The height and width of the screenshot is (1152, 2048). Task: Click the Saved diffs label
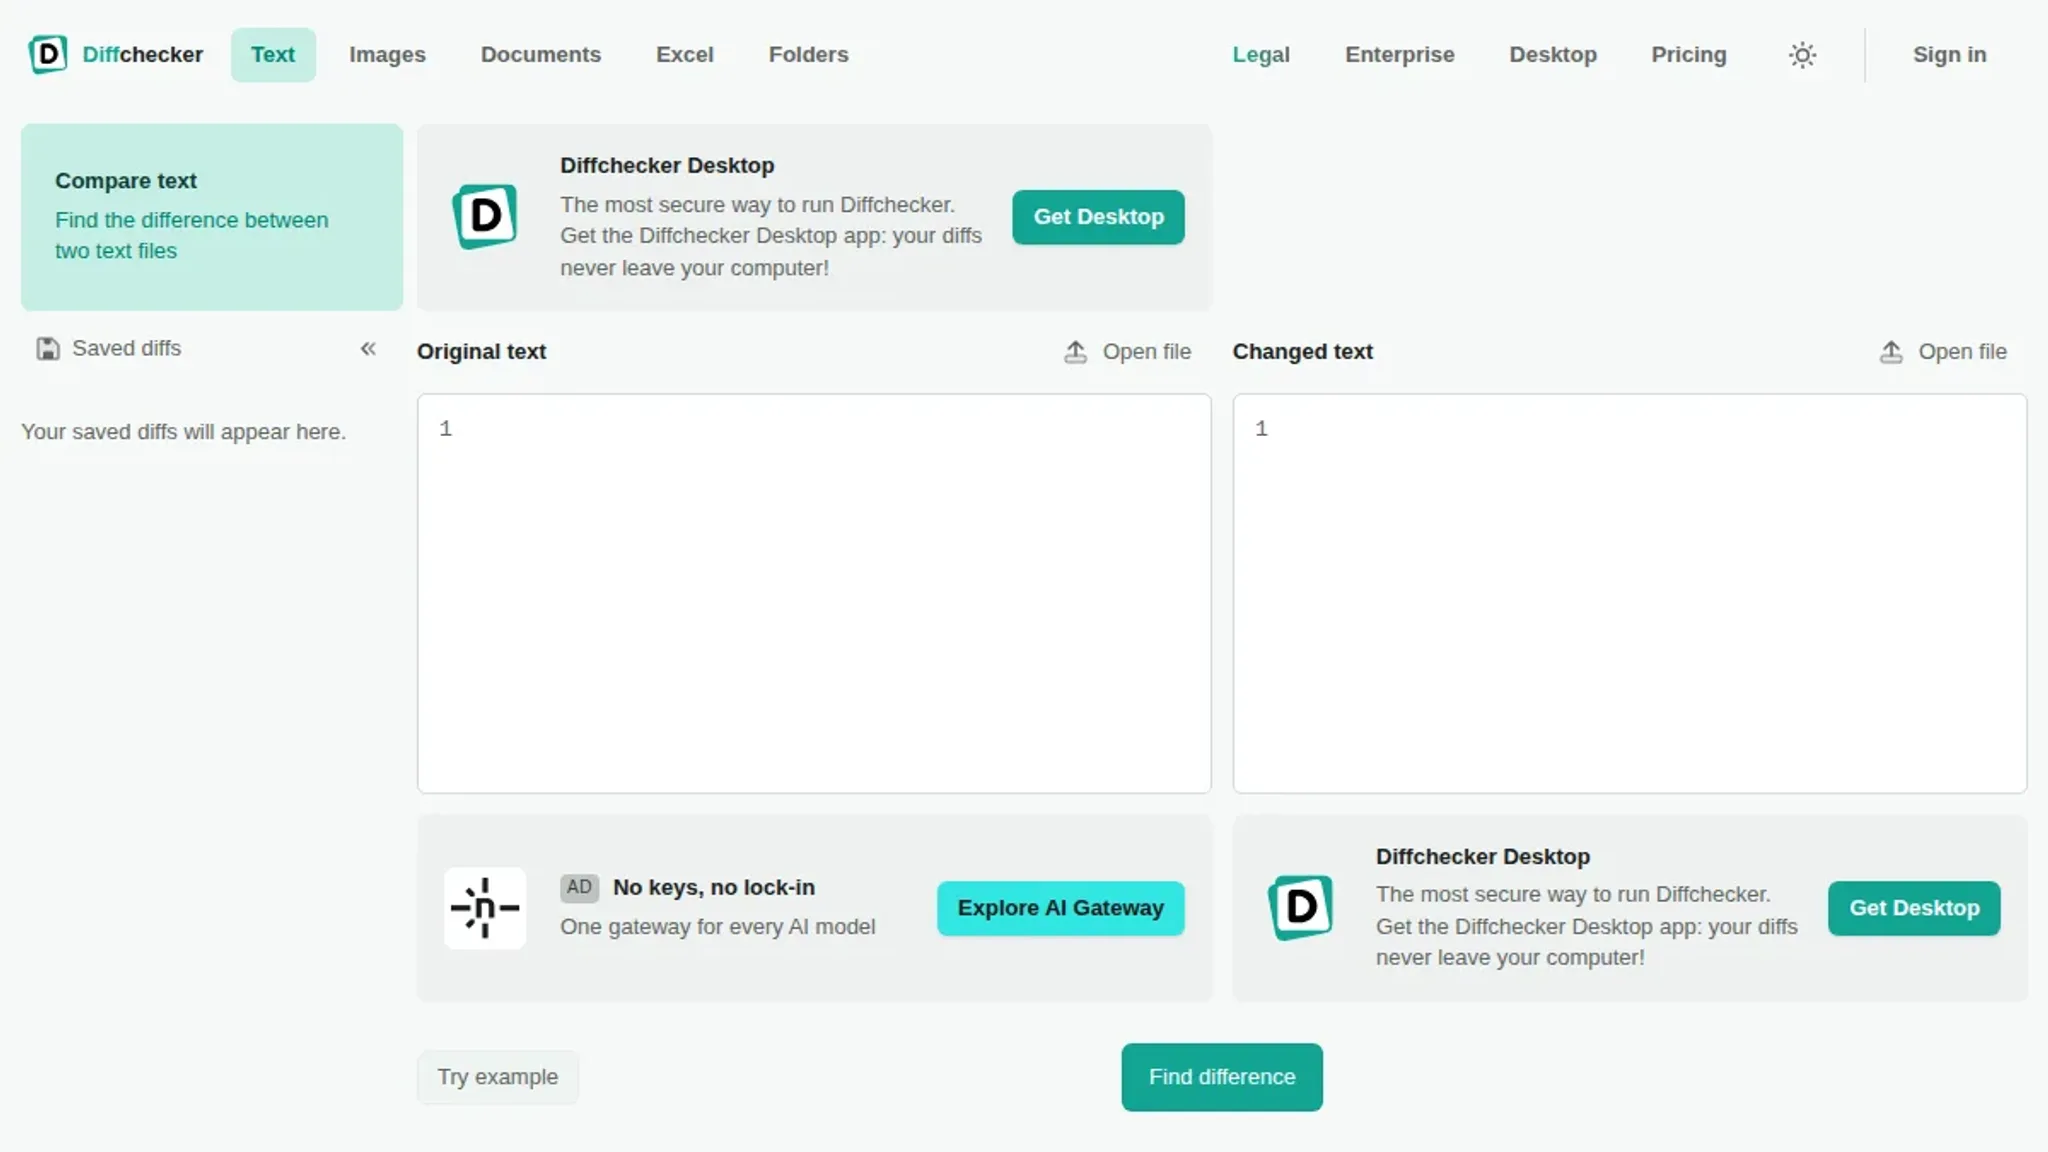point(126,349)
